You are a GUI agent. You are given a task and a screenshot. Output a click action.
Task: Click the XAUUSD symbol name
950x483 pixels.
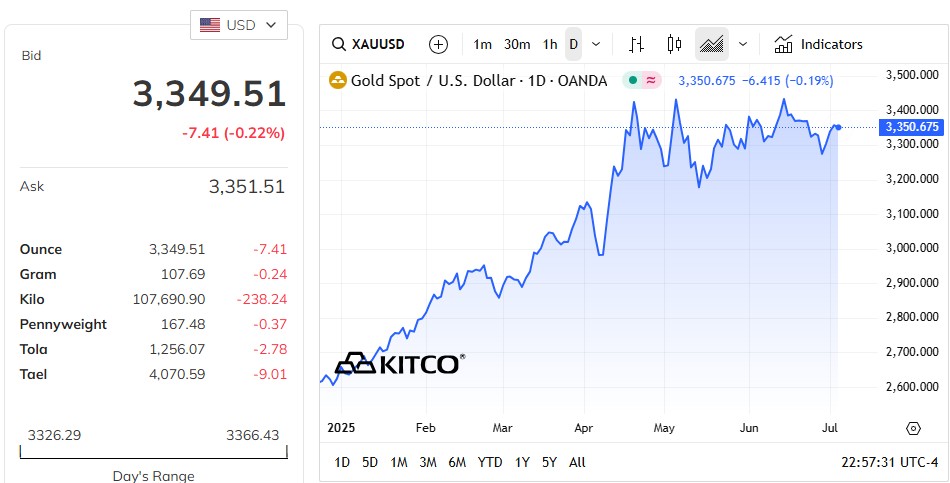[379, 44]
